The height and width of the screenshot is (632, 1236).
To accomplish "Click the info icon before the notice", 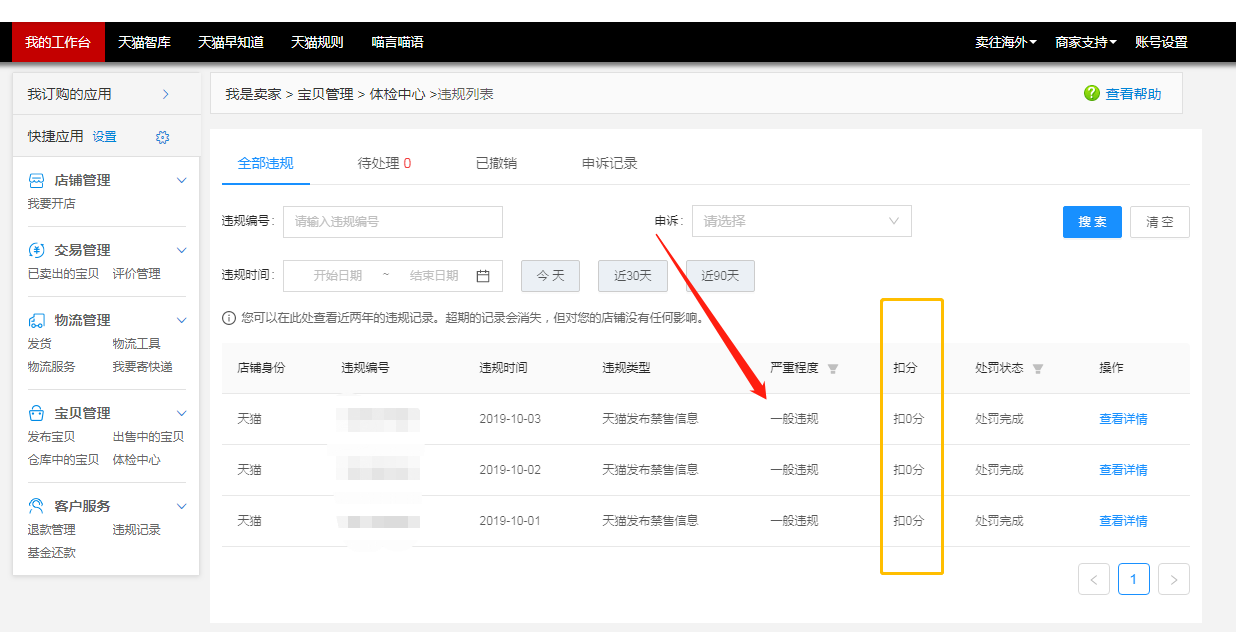I will point(229,318).
